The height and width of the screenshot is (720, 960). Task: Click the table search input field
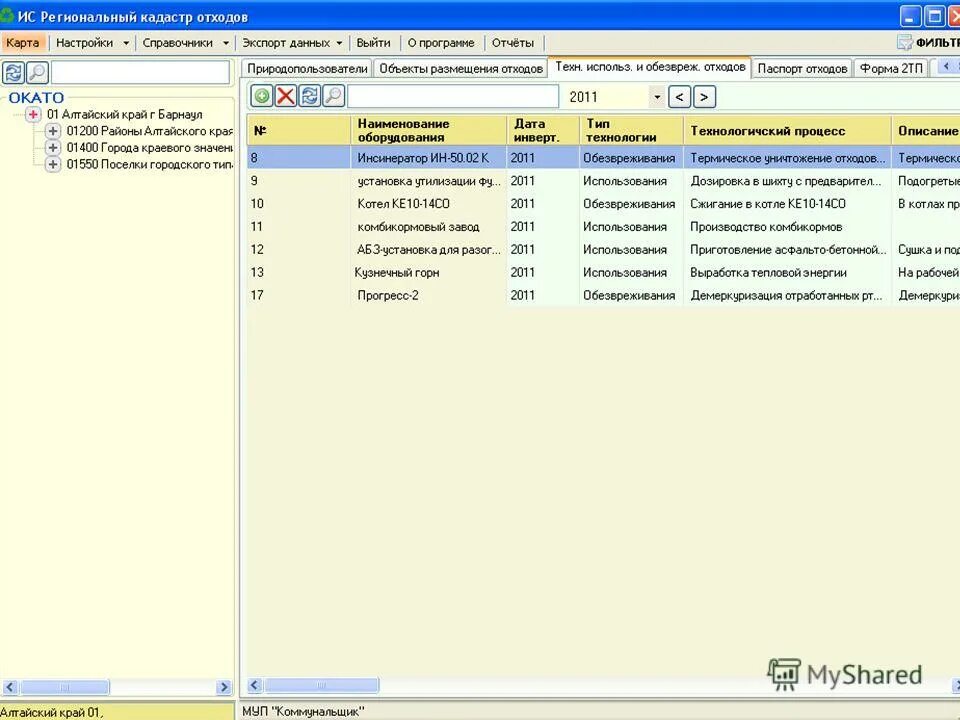point(453,97)
